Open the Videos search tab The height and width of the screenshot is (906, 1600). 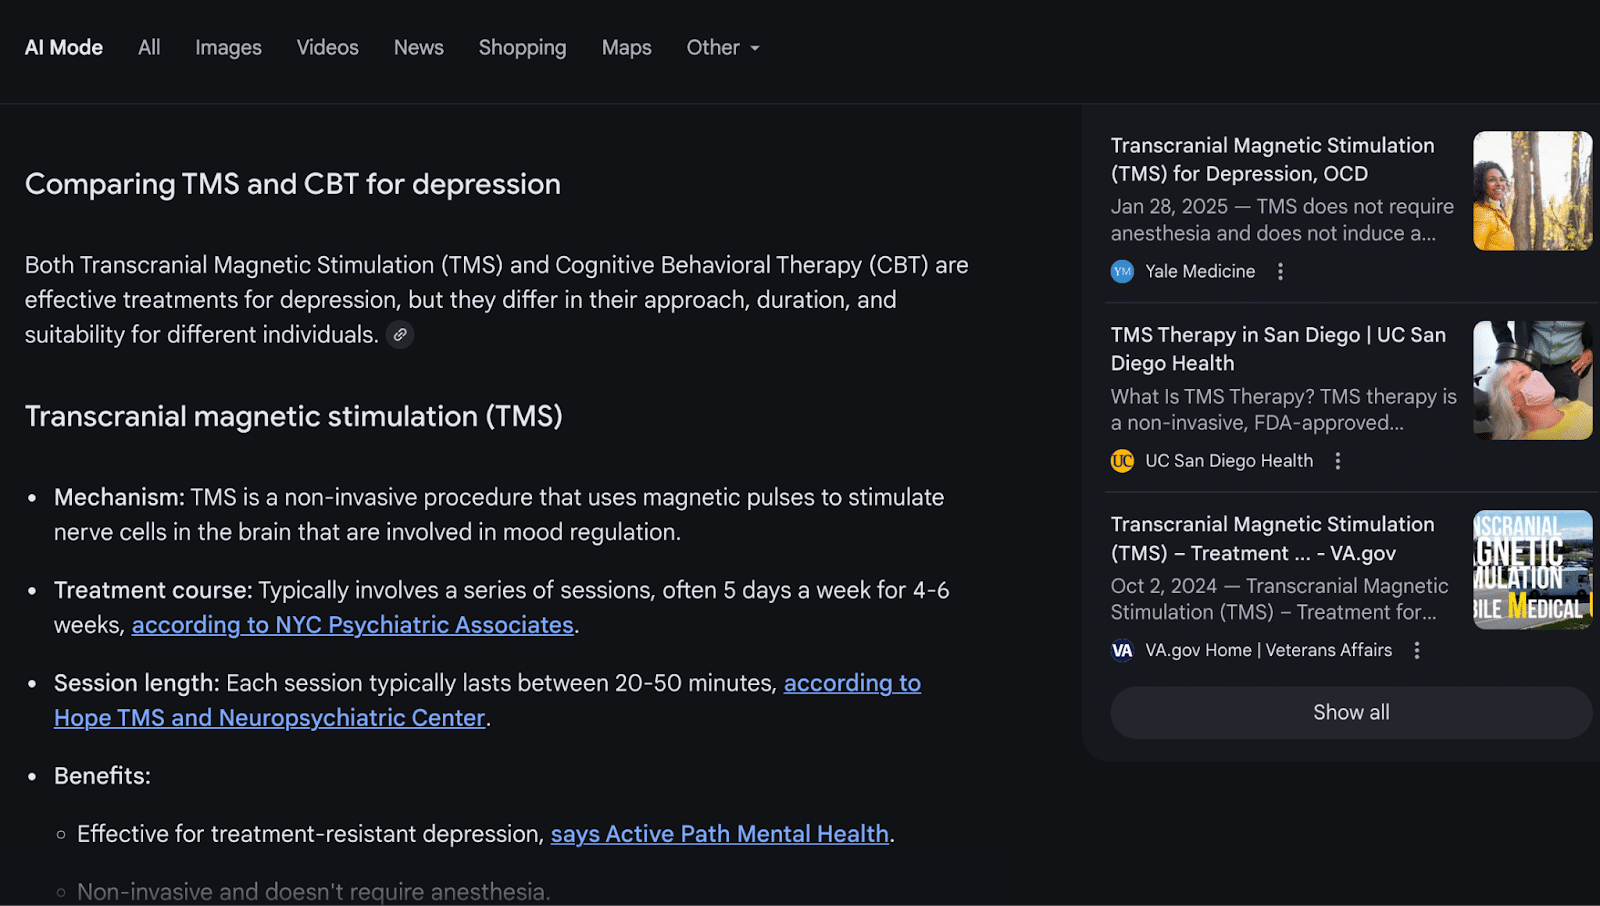327,48
